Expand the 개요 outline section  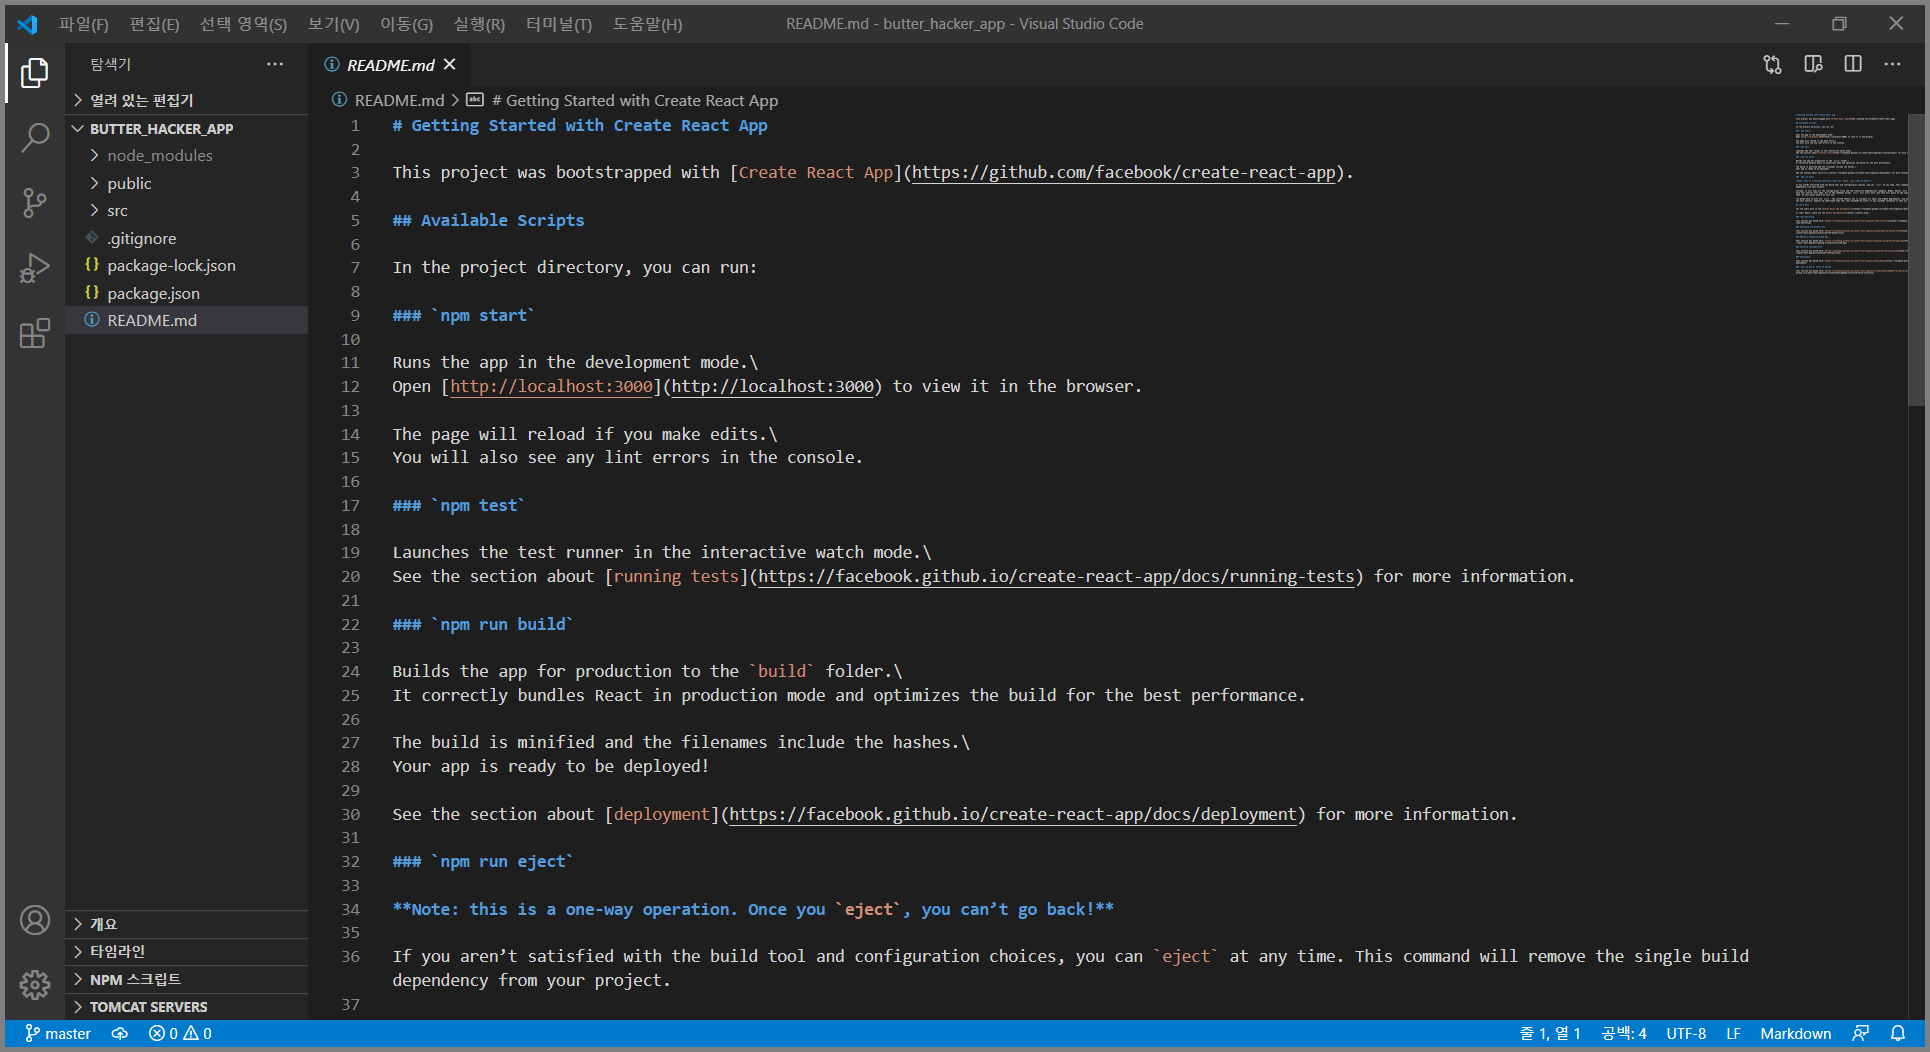(187, 924)
